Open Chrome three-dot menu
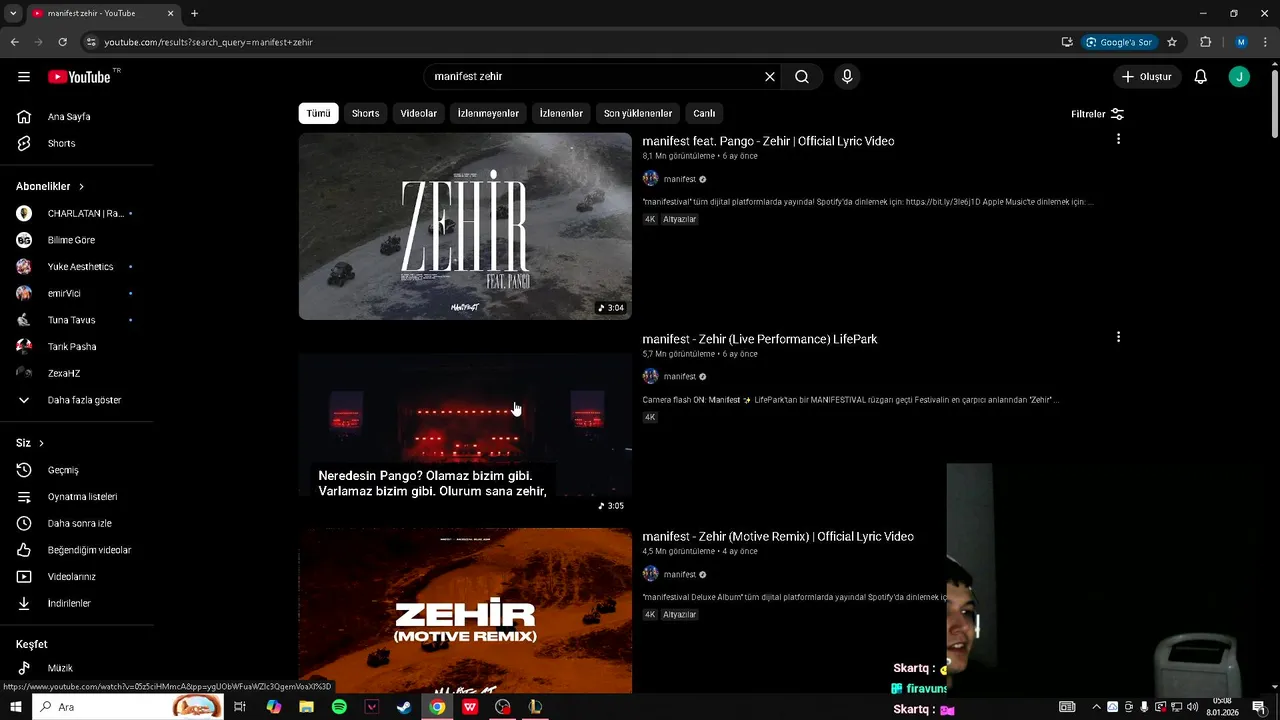Viewport: 1280px width, 720px height. tap(1266, 42)
